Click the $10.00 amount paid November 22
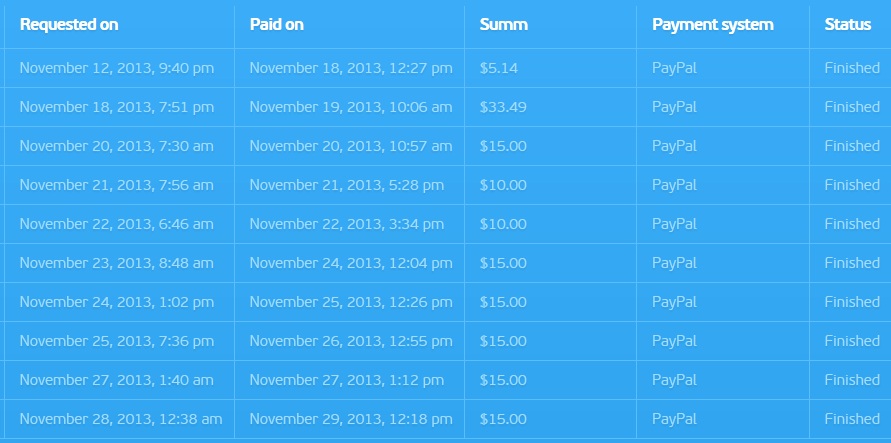The width and height of the screenshot is (891, 443). tap(503, 224)
